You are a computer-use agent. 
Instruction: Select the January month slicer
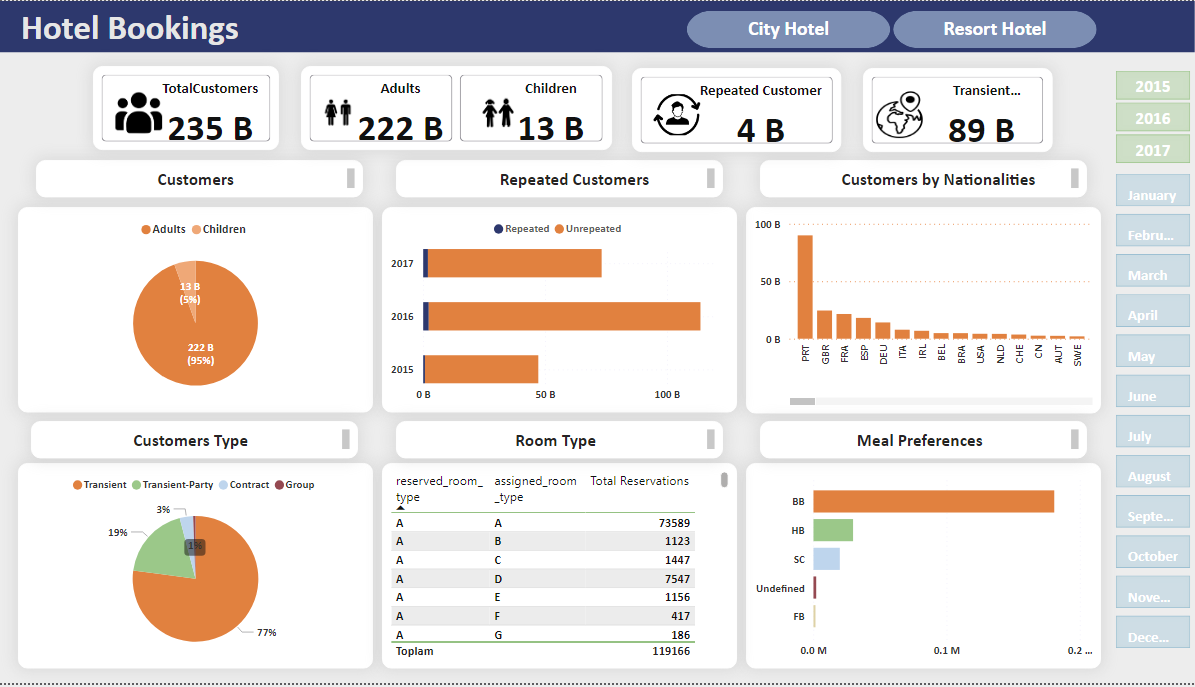click(x=1152, y=191)
